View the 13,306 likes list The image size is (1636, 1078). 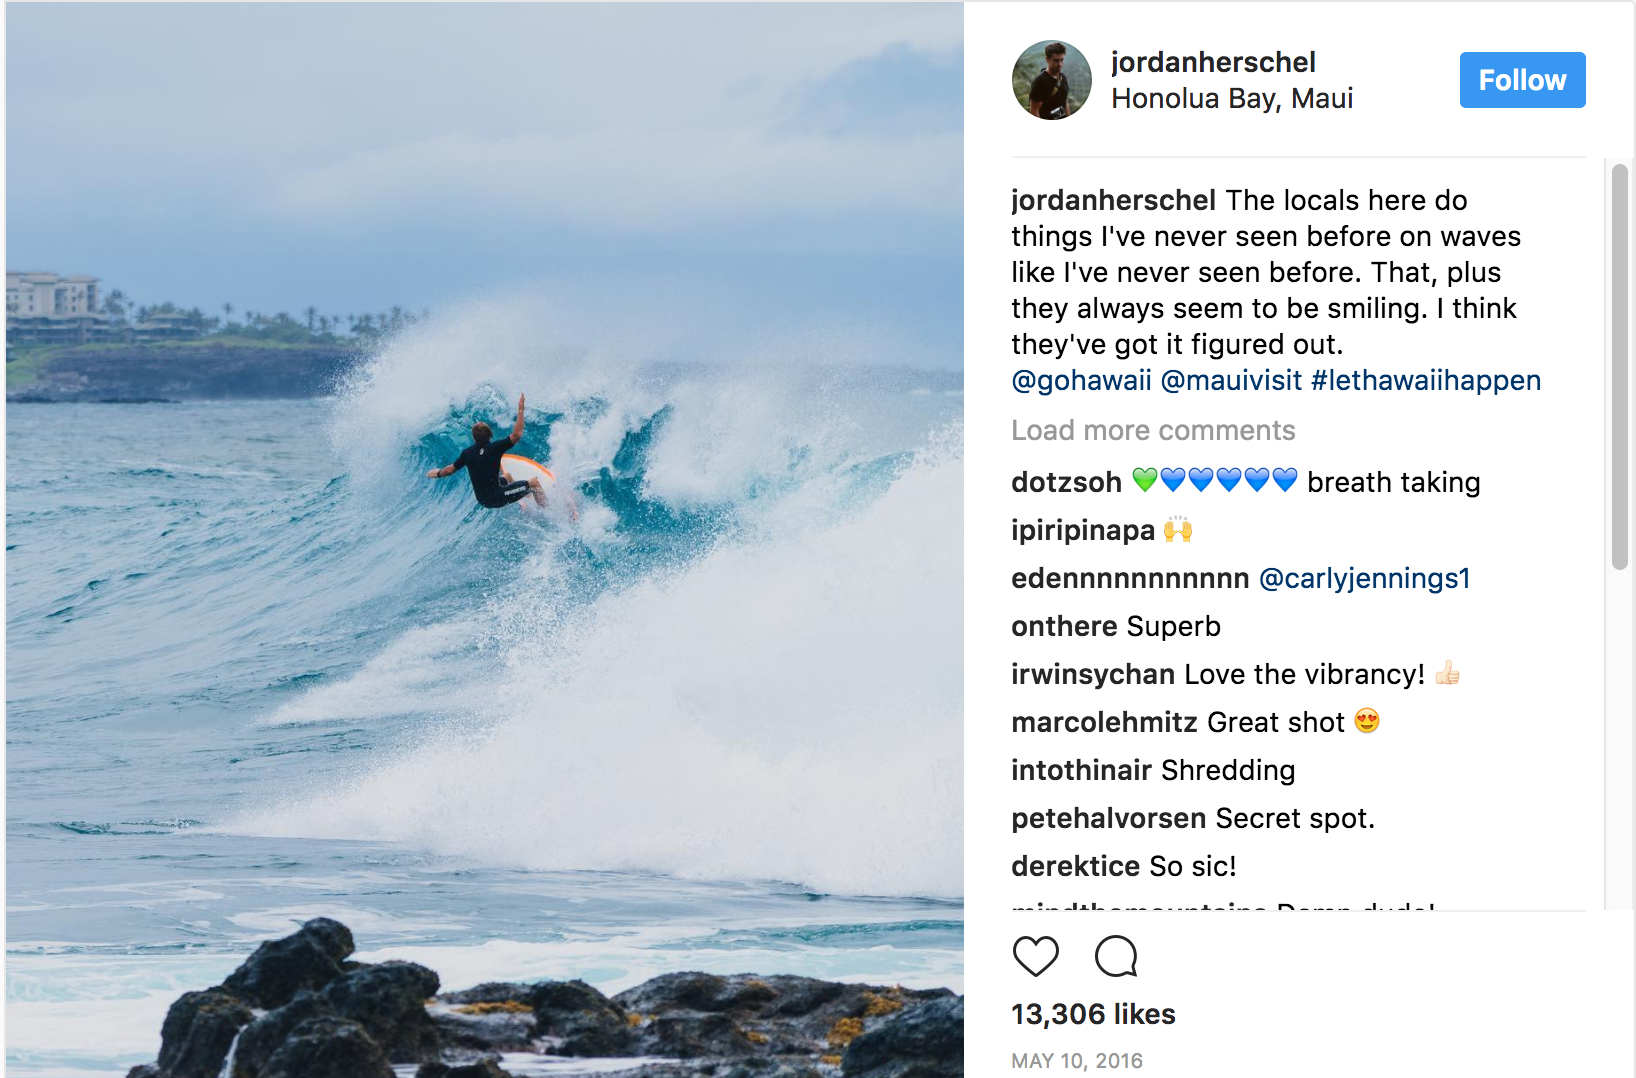[x=1093, y=1014]
